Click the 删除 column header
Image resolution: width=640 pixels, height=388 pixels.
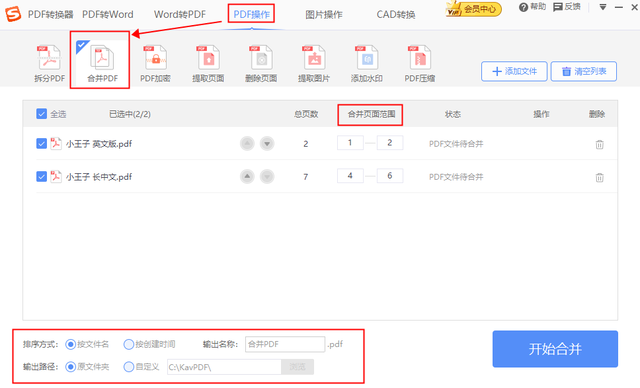[597, 114]
